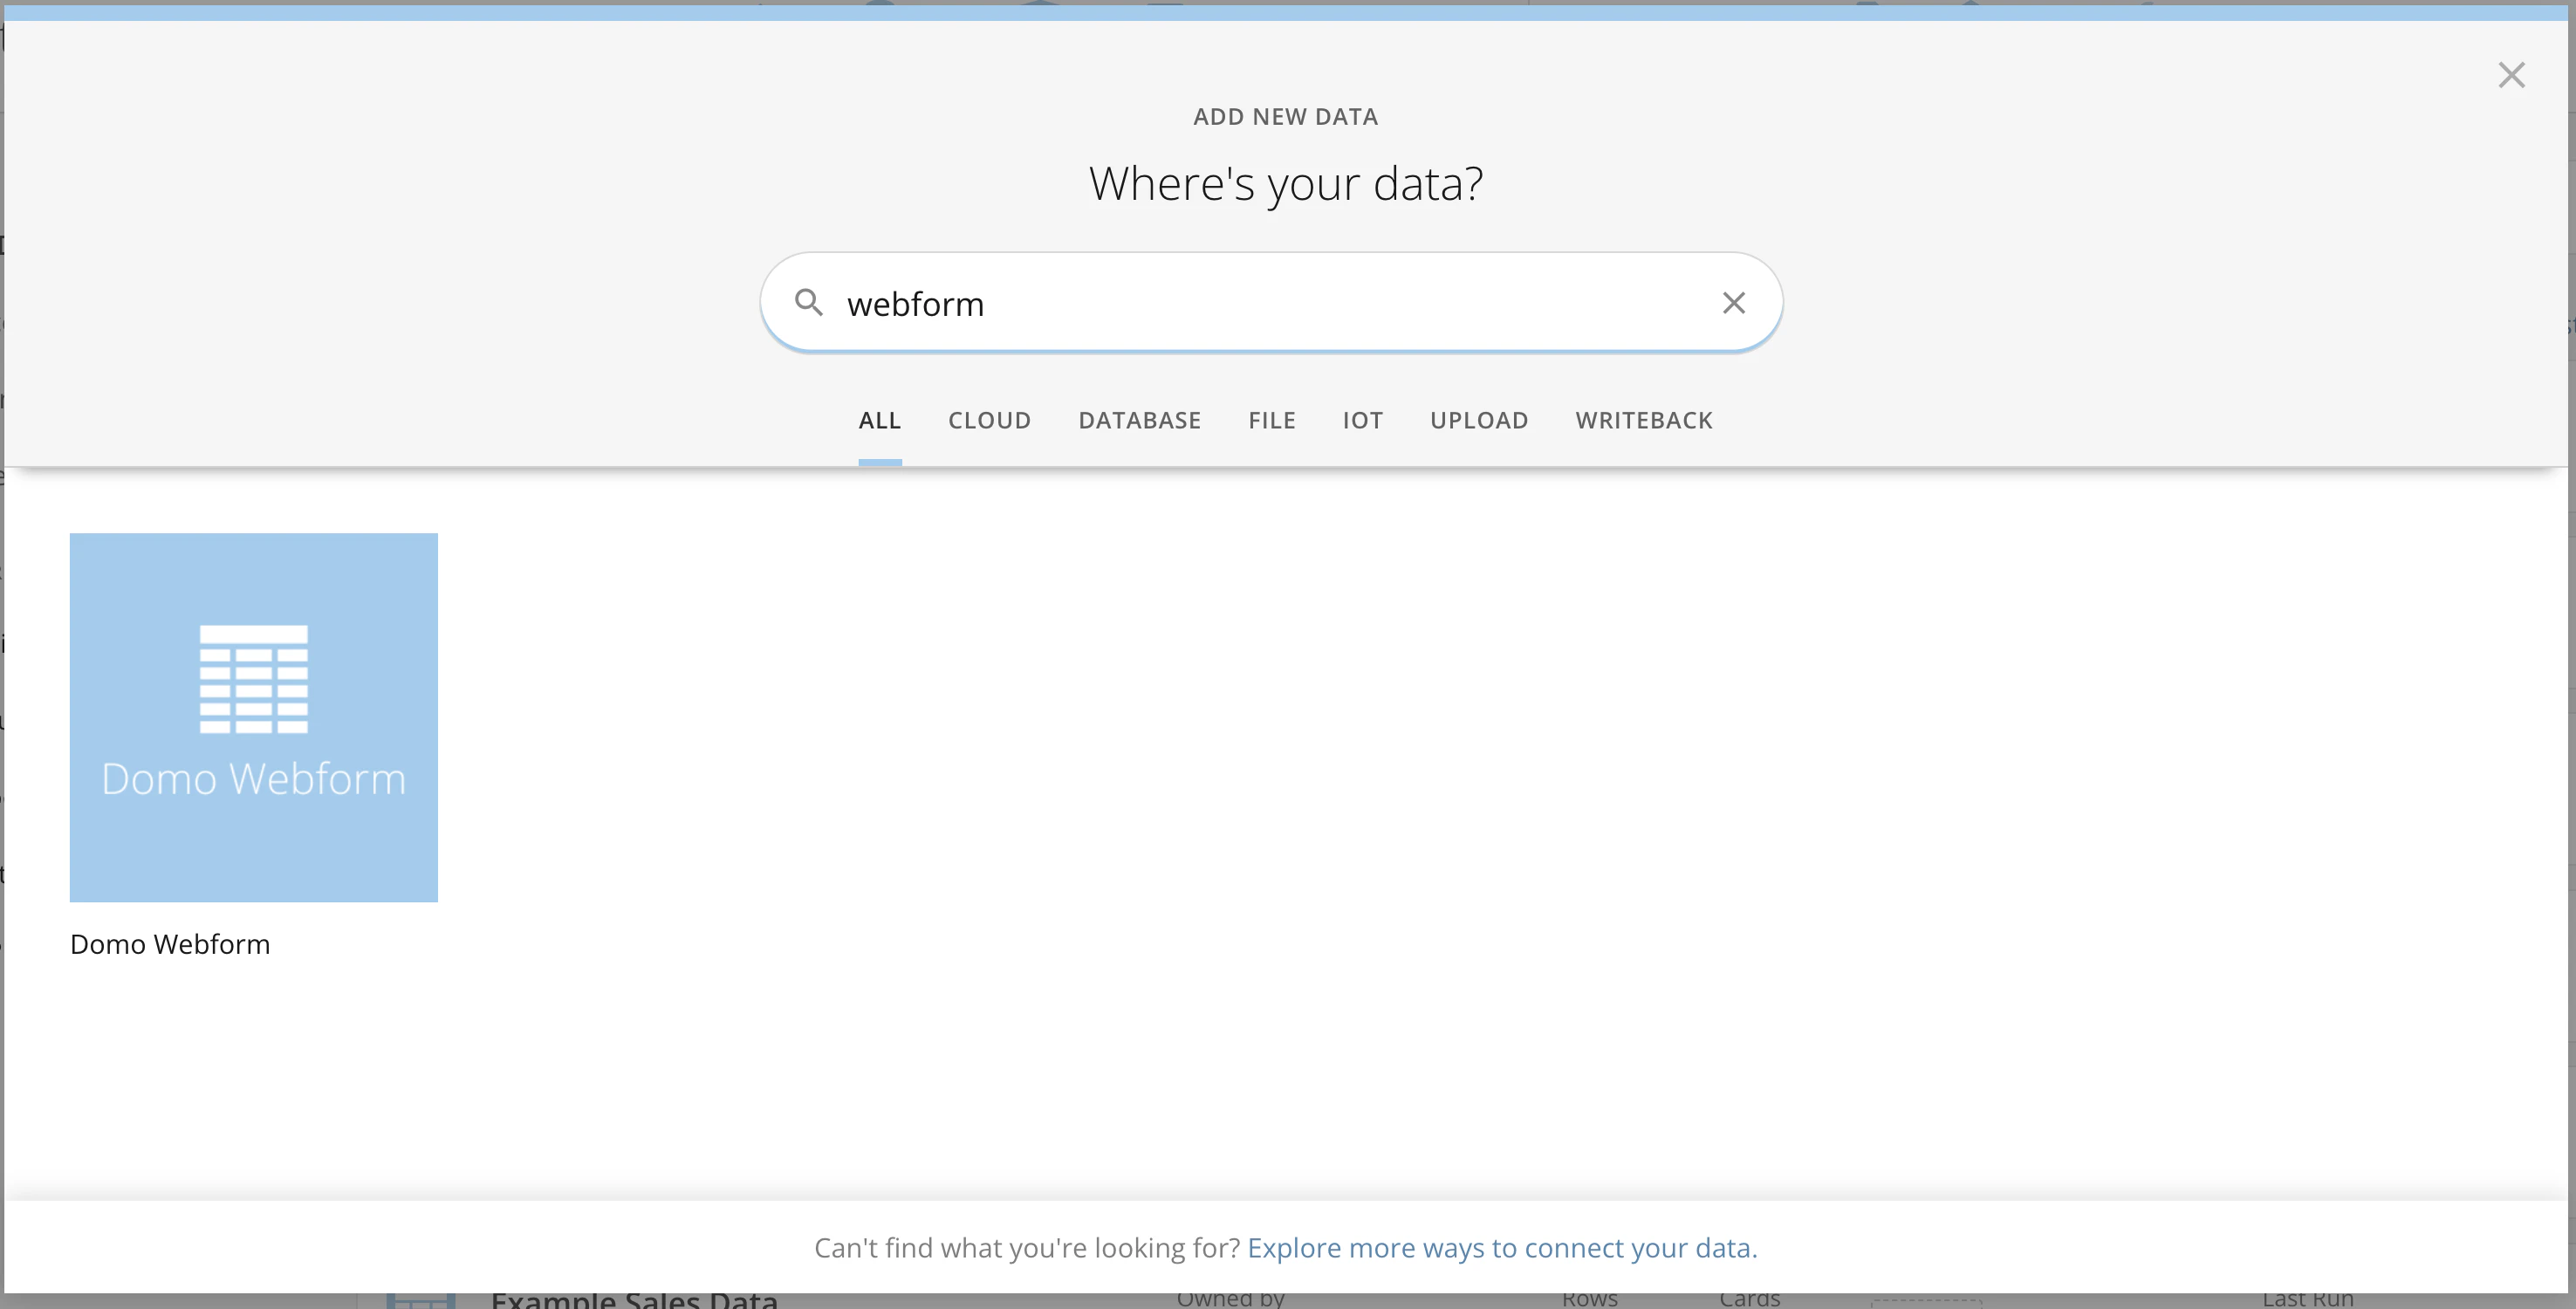Screen dimensions: 2576x1309
Task: Switch to the UPLOAD tab
Action: tap(1478, 421)
